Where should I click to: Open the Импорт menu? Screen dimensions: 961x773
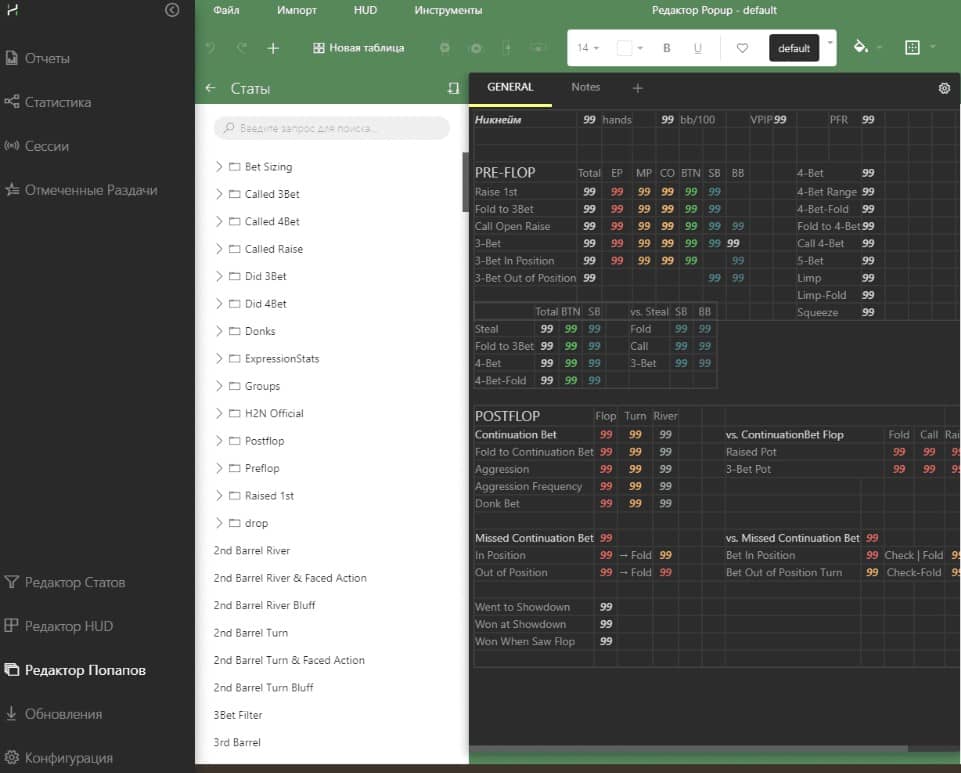[x=297, y=10]
